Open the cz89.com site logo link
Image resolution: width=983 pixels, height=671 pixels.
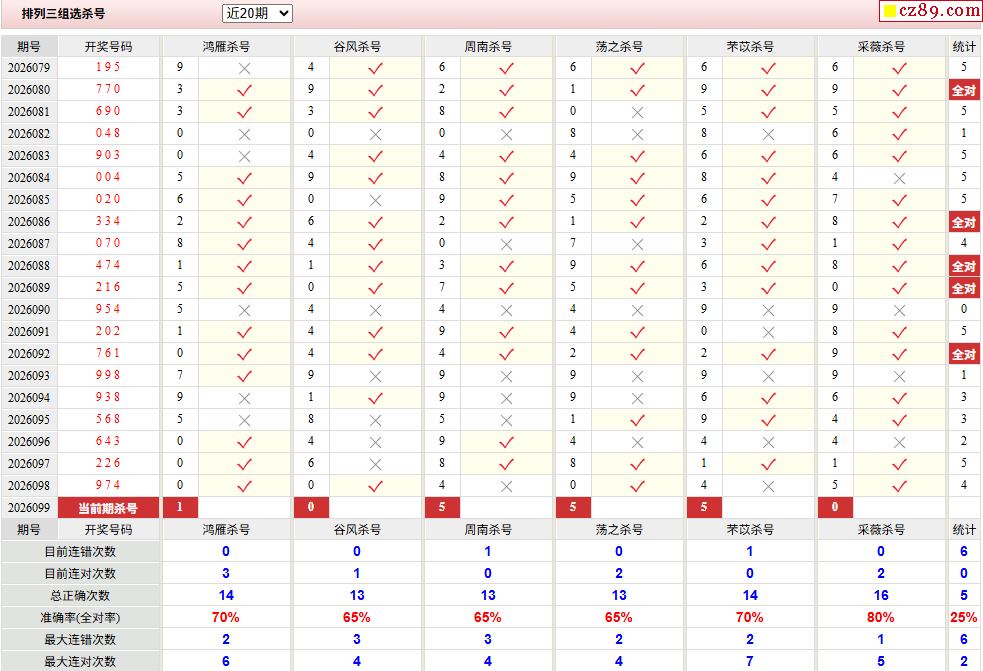coord(931,11)
